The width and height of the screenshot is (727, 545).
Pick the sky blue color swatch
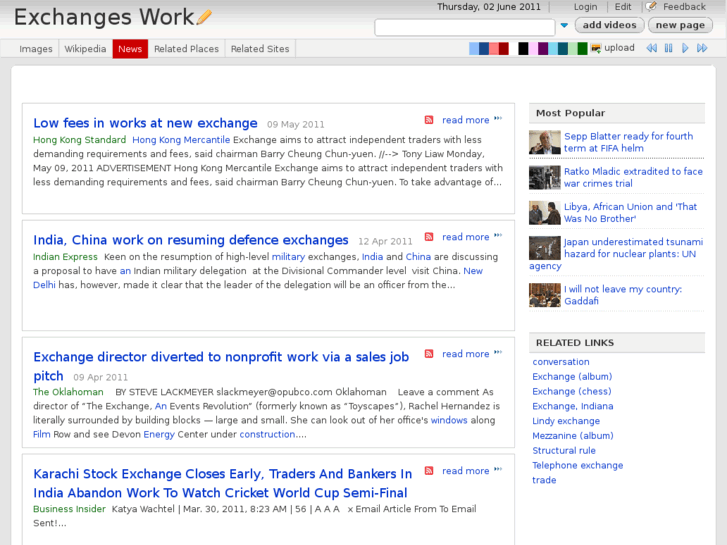[553, 49]
